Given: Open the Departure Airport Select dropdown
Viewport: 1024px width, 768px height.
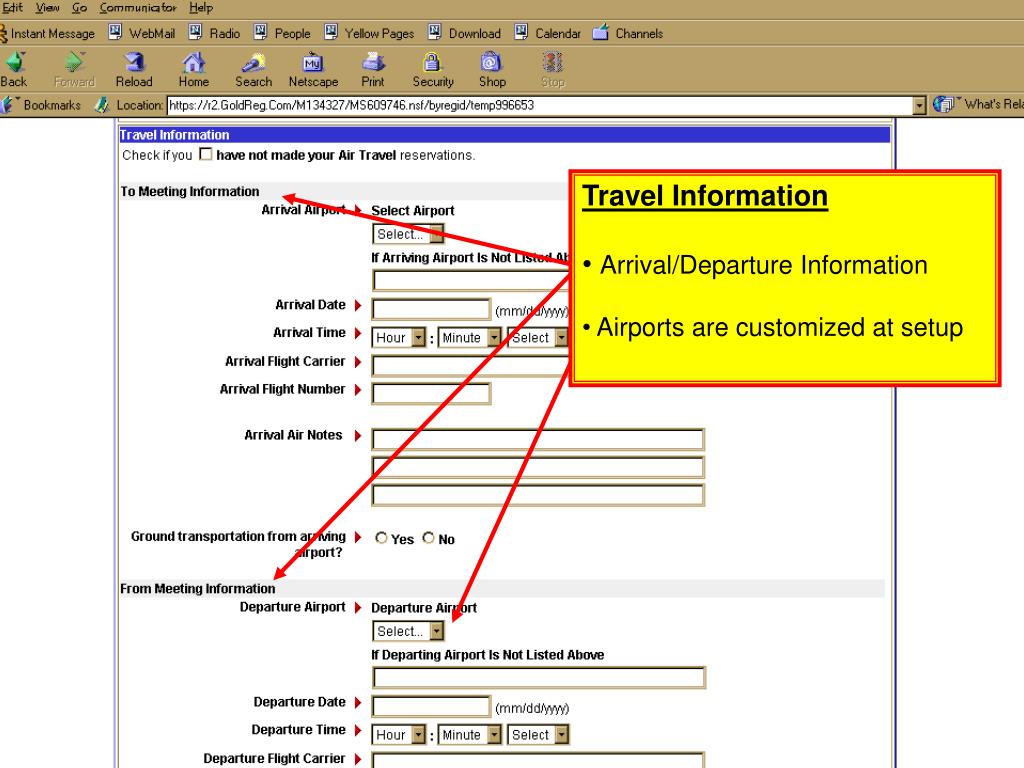Looking at the screenshot, I should click(408, 631).
